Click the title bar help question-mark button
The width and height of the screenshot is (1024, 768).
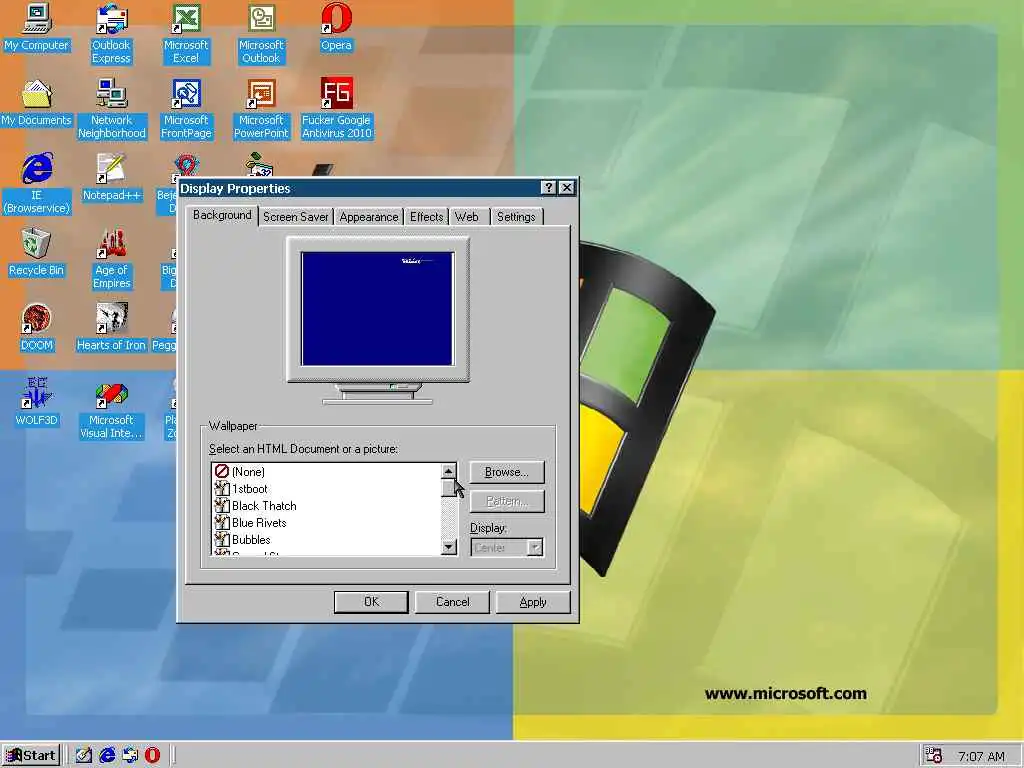(549, 188)
